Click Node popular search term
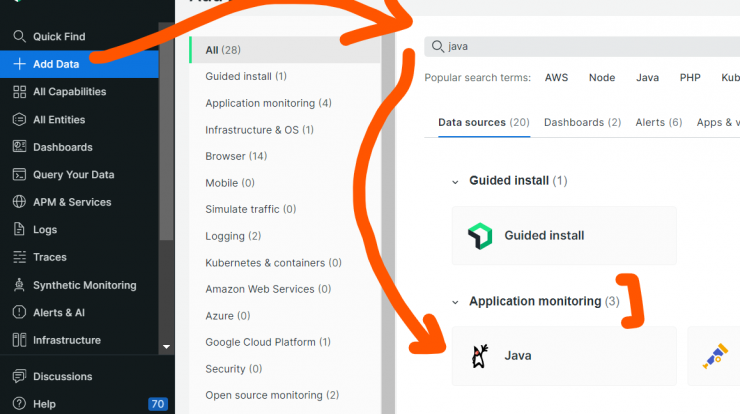This screenshot has height=414, width=740. point(602,77)
